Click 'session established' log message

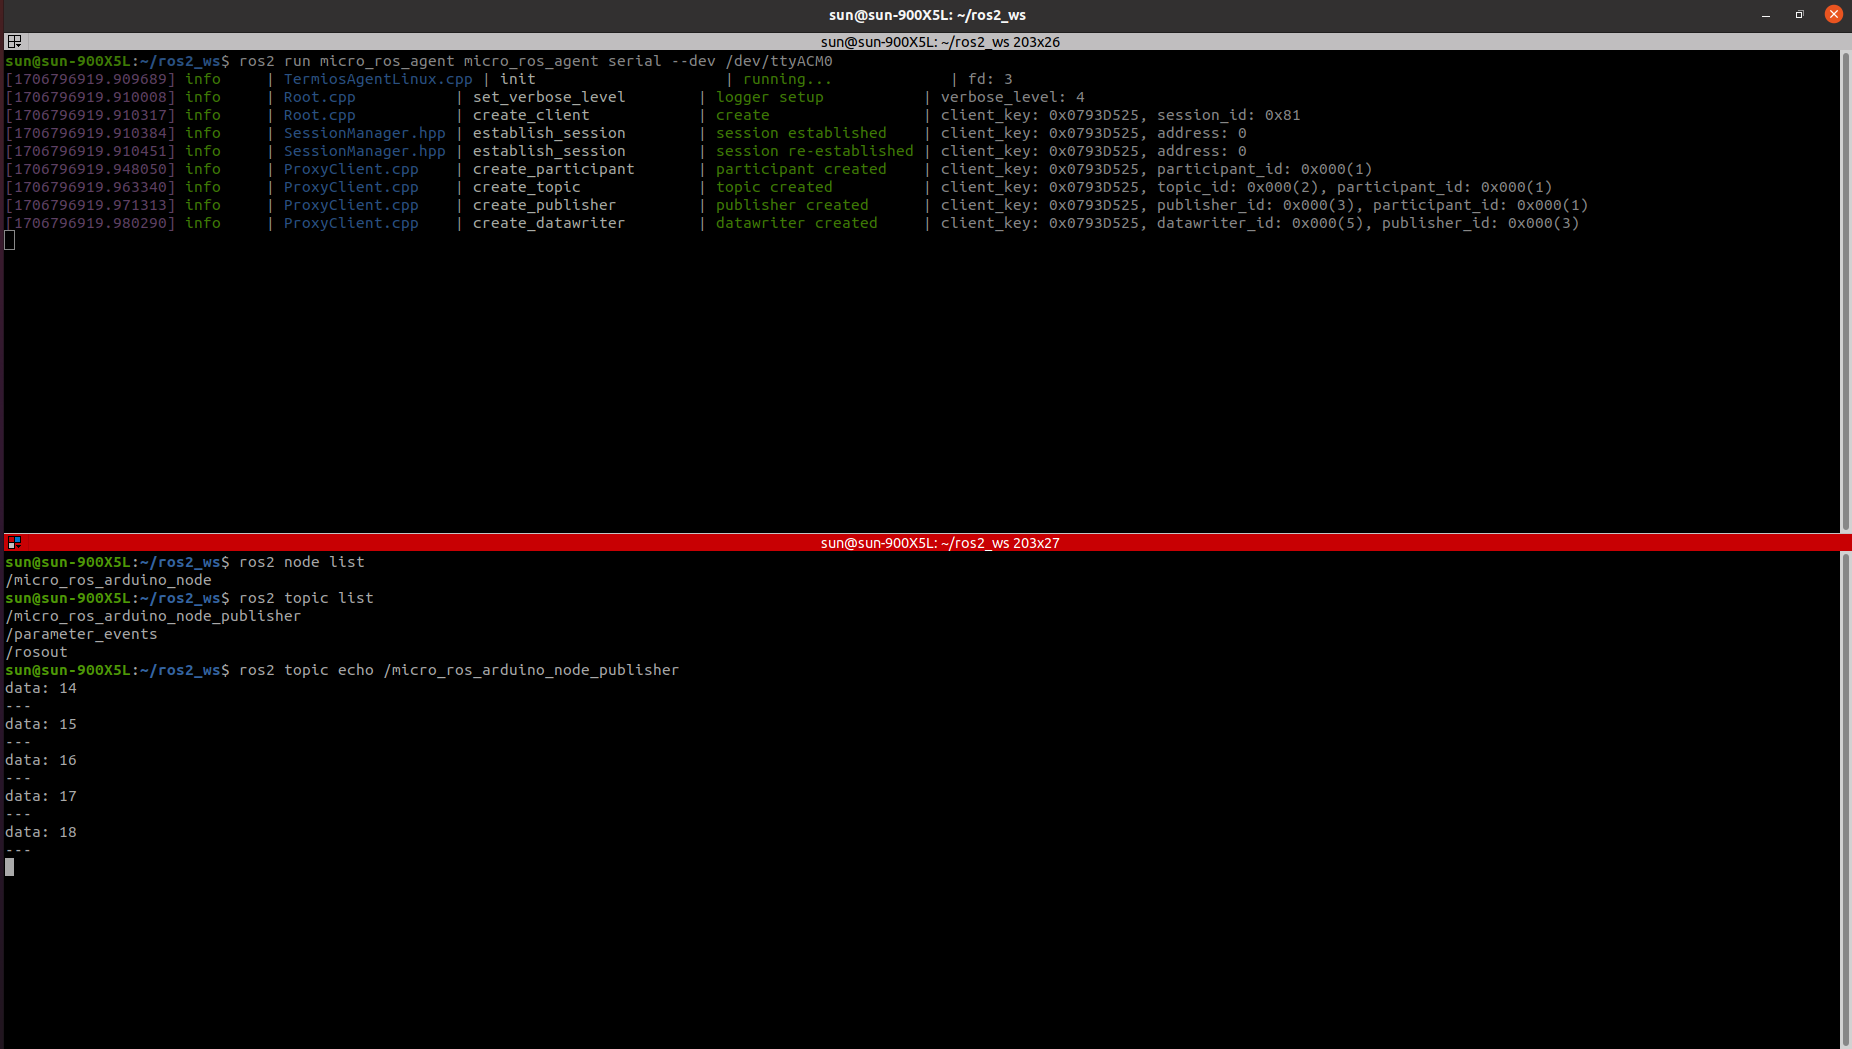pyautogui.click(x=801, y=133)
